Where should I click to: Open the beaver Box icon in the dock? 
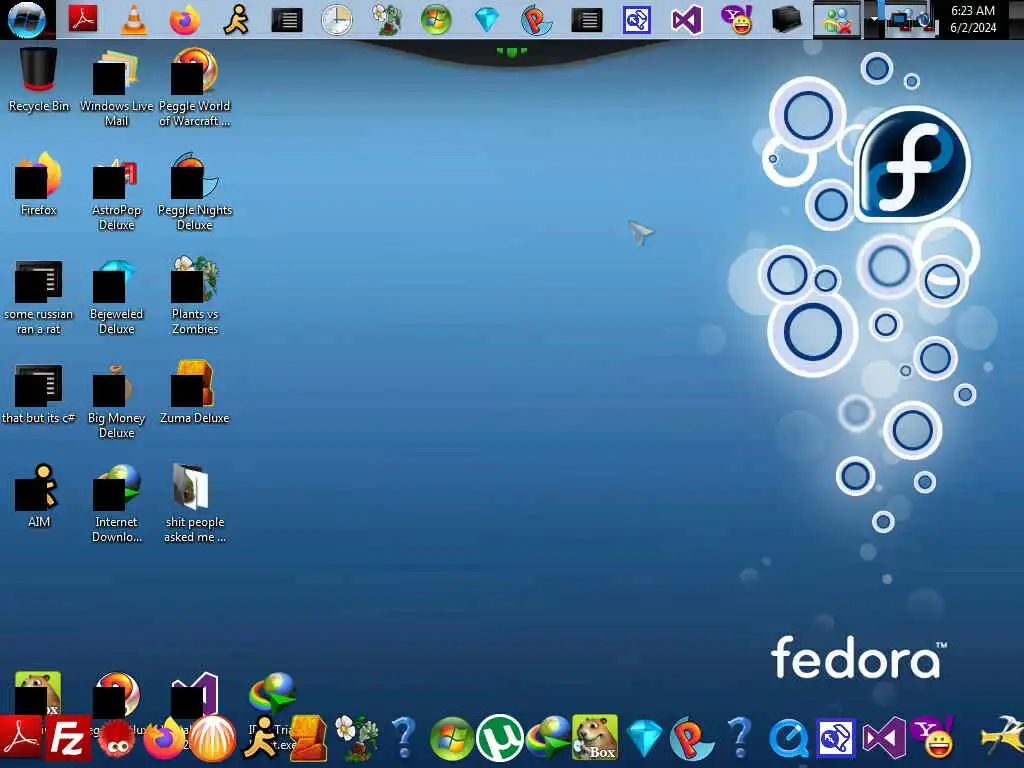click(x=595, y=738)
